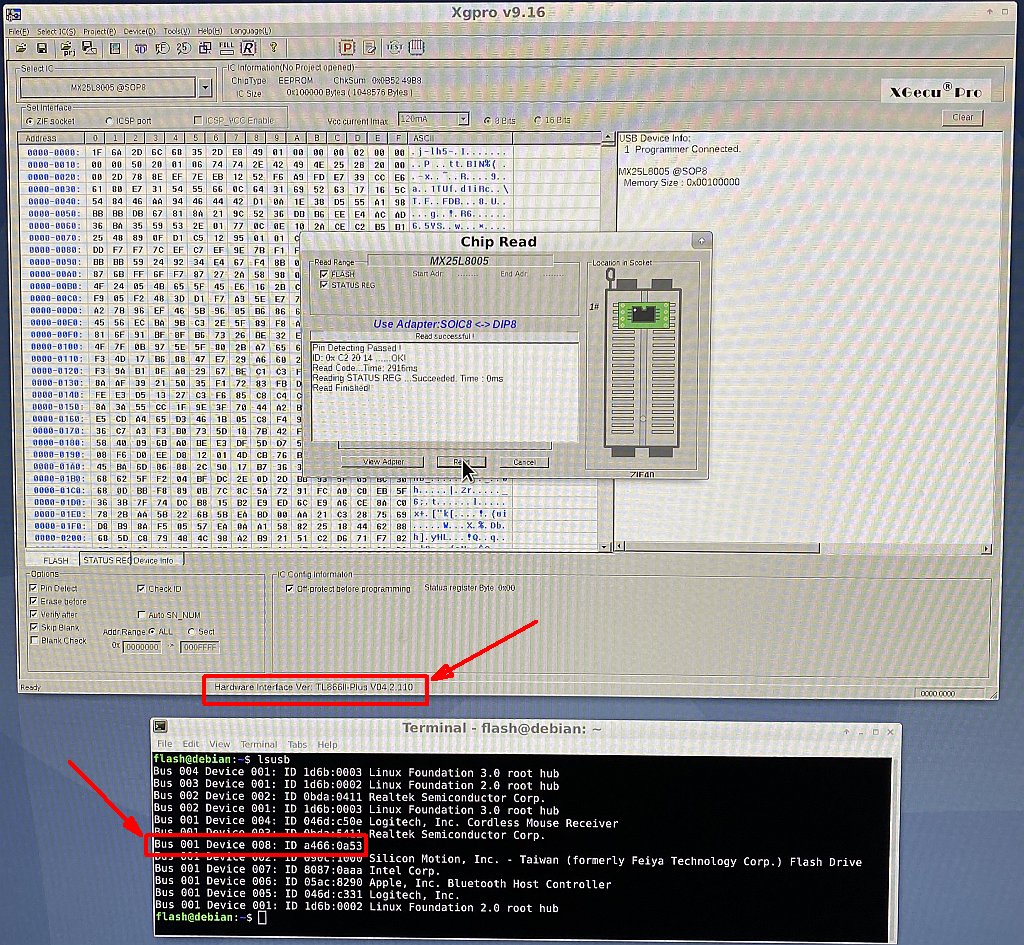The image size is (1024, 945).
Task: Open the Language(L) menu
Action: (250, 31)
